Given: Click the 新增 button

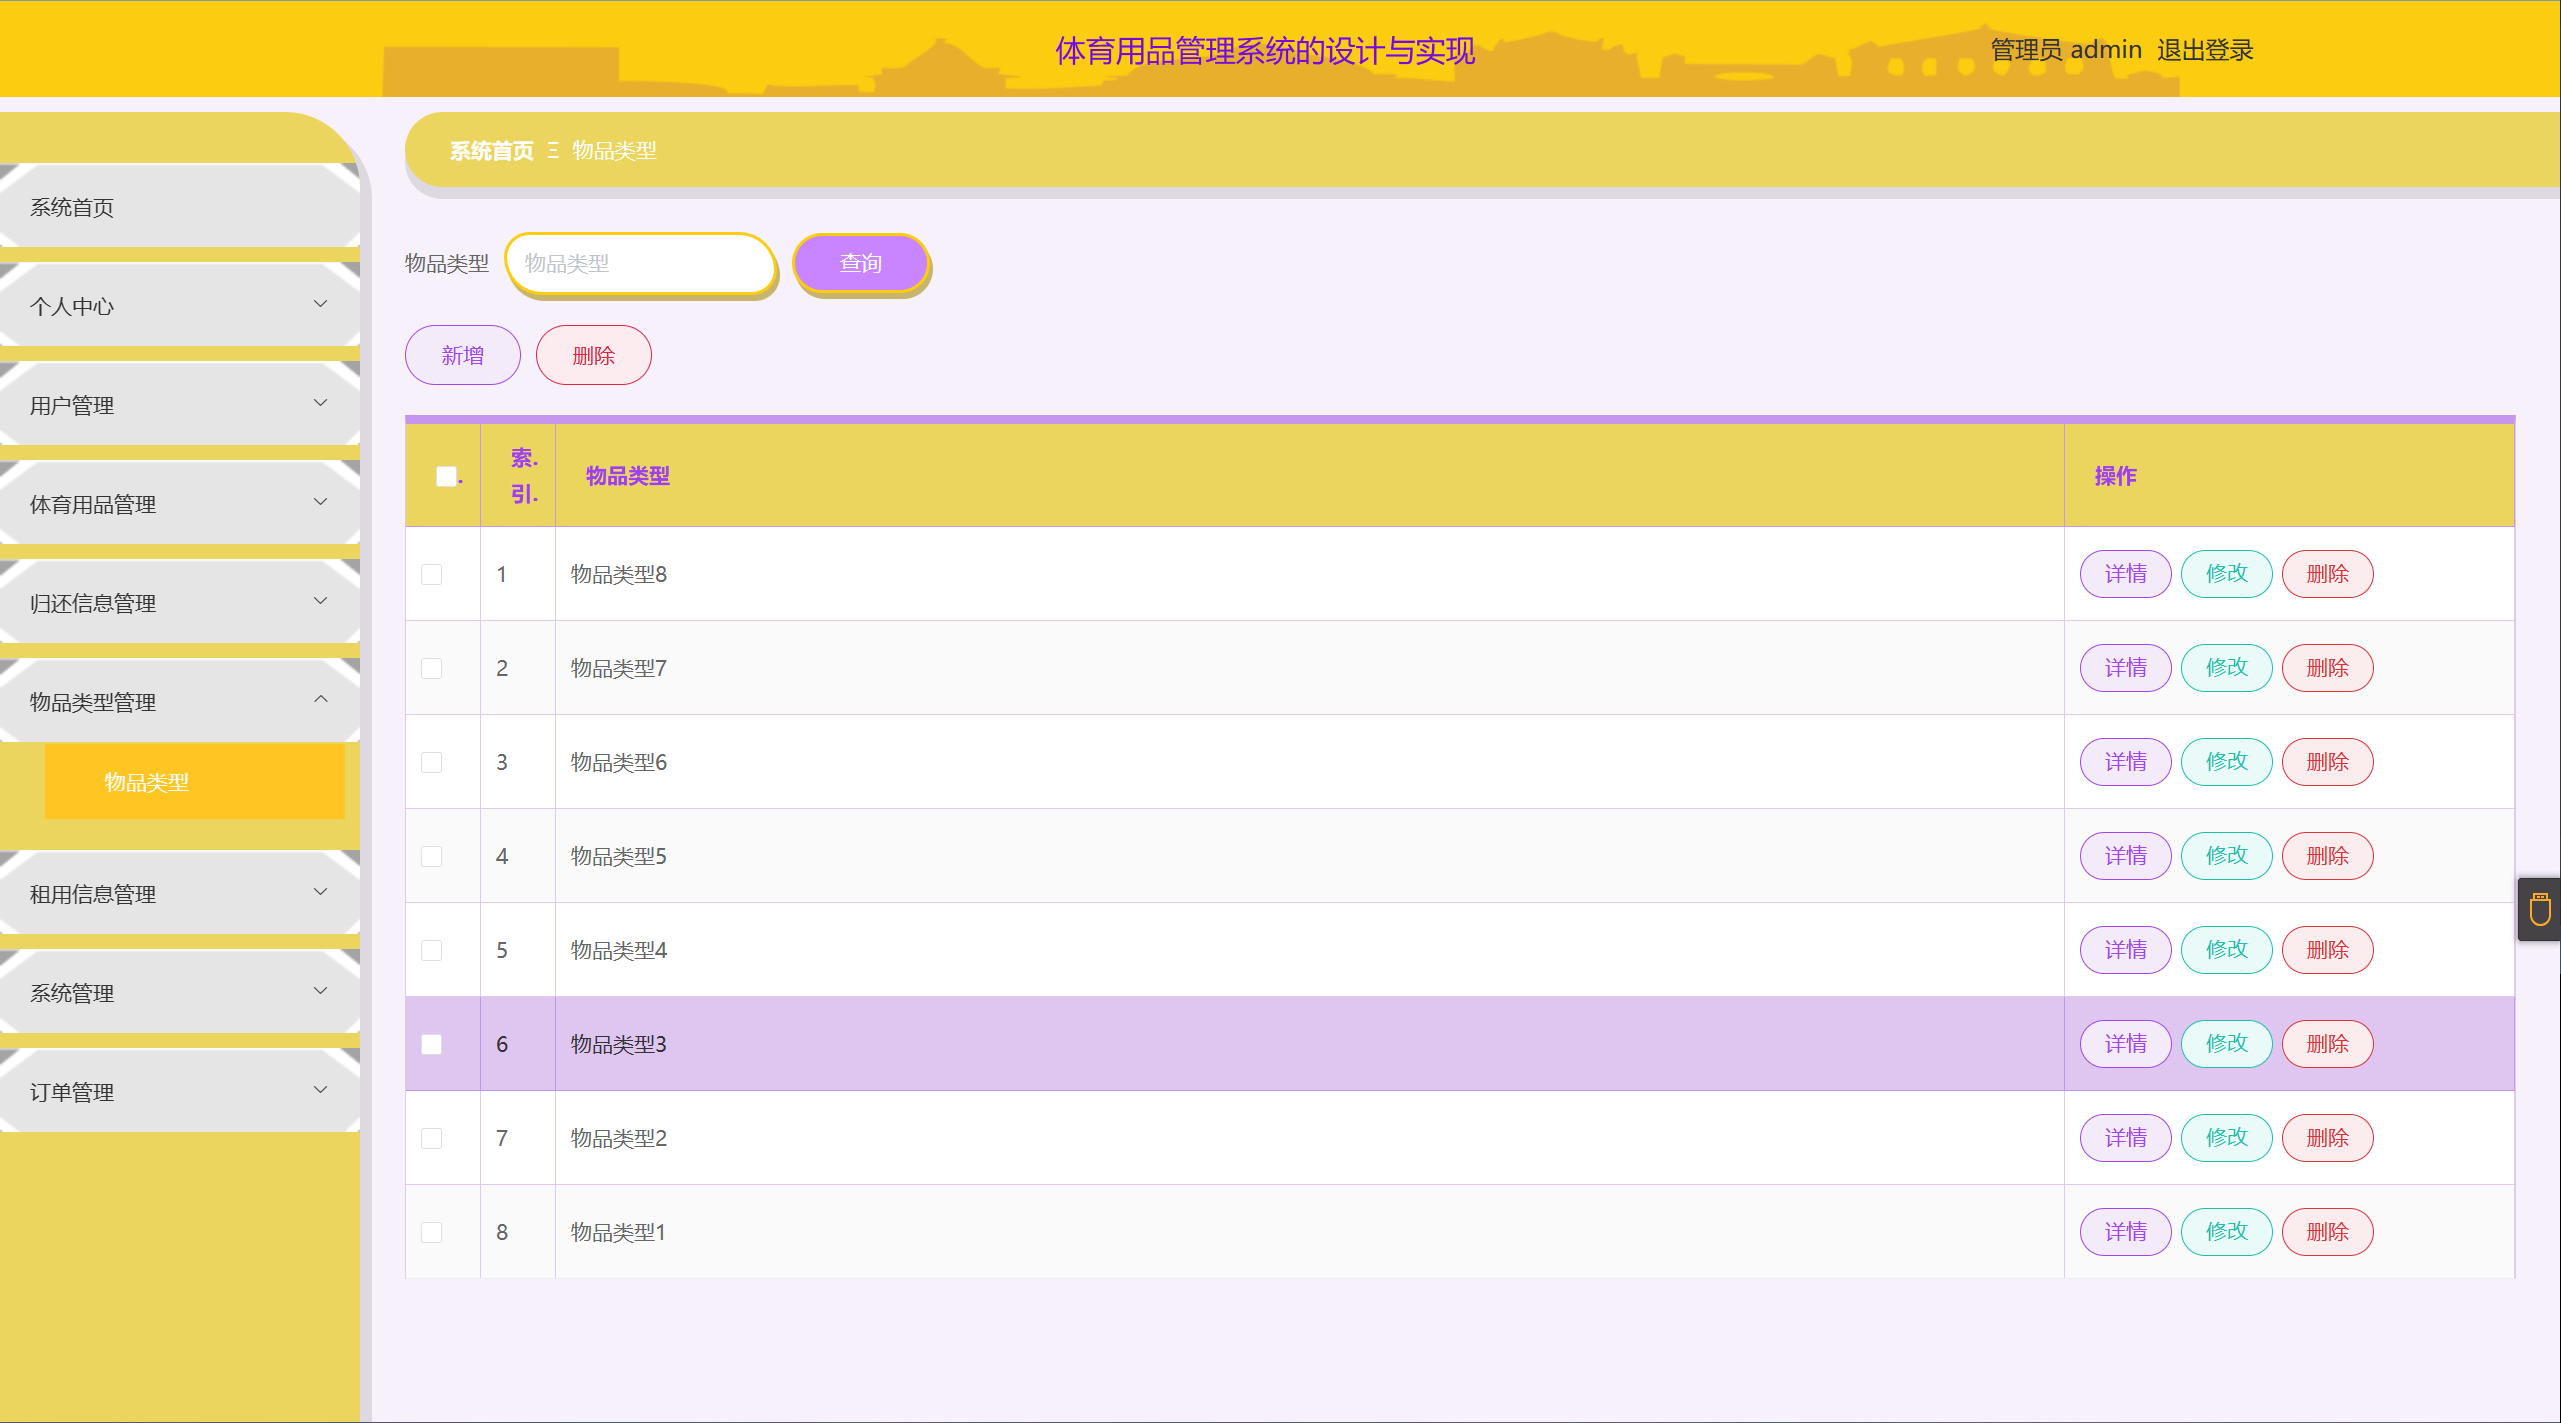Looking at the screenshot, I should click(x=462, y=355).
